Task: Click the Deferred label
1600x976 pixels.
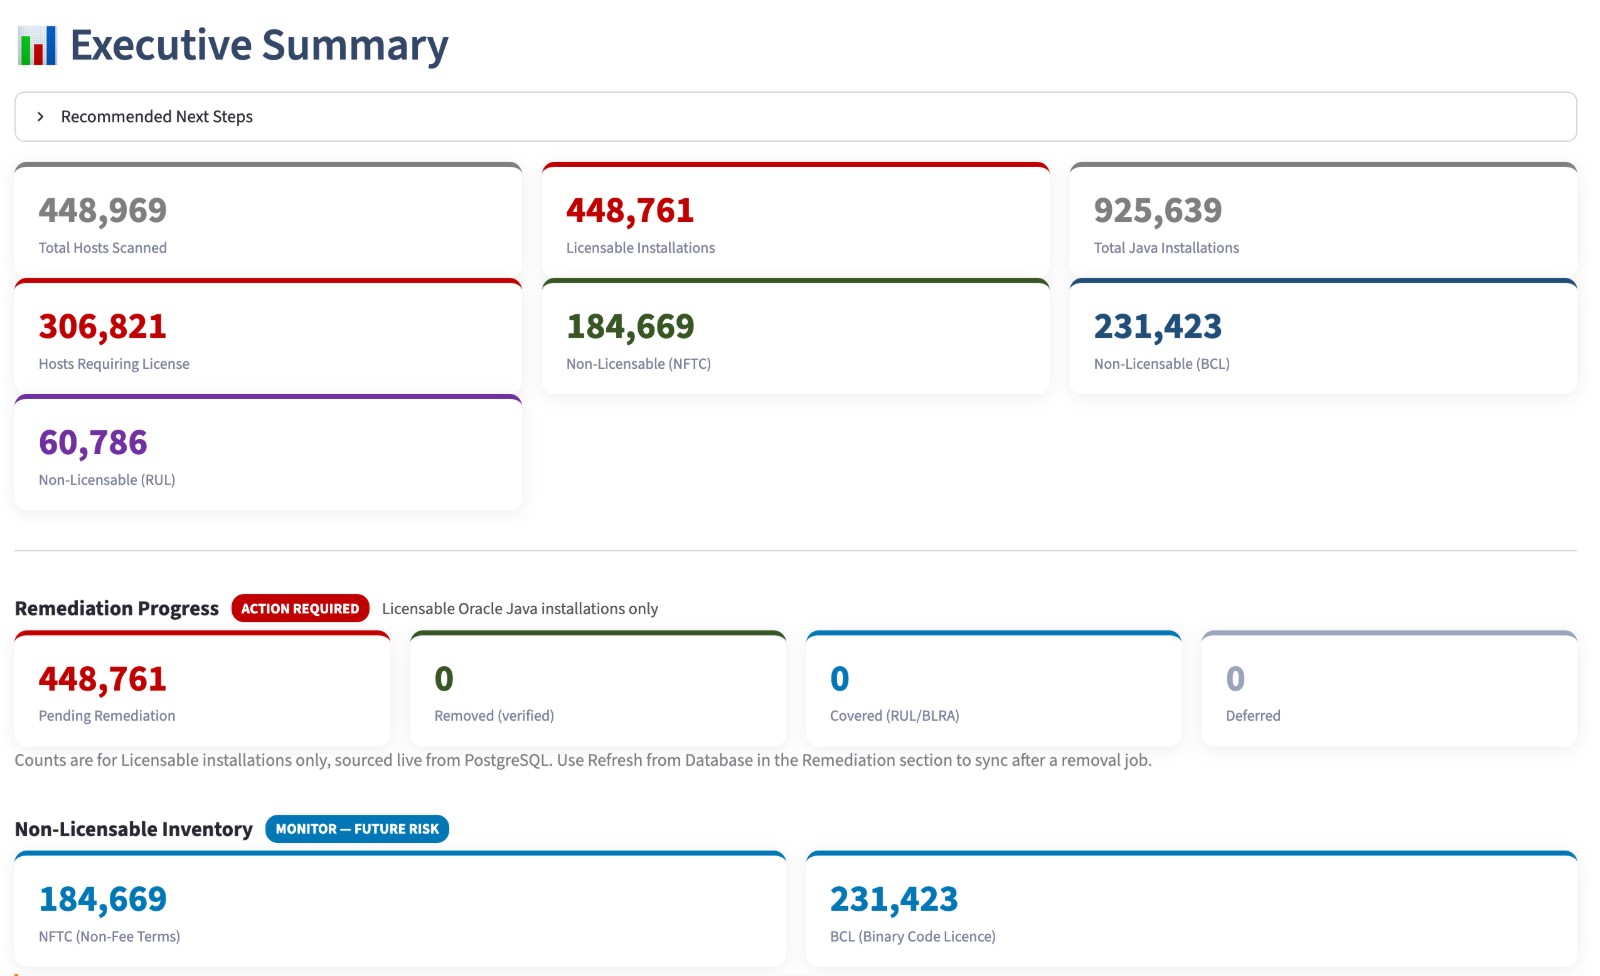Action: [1253, 716]
